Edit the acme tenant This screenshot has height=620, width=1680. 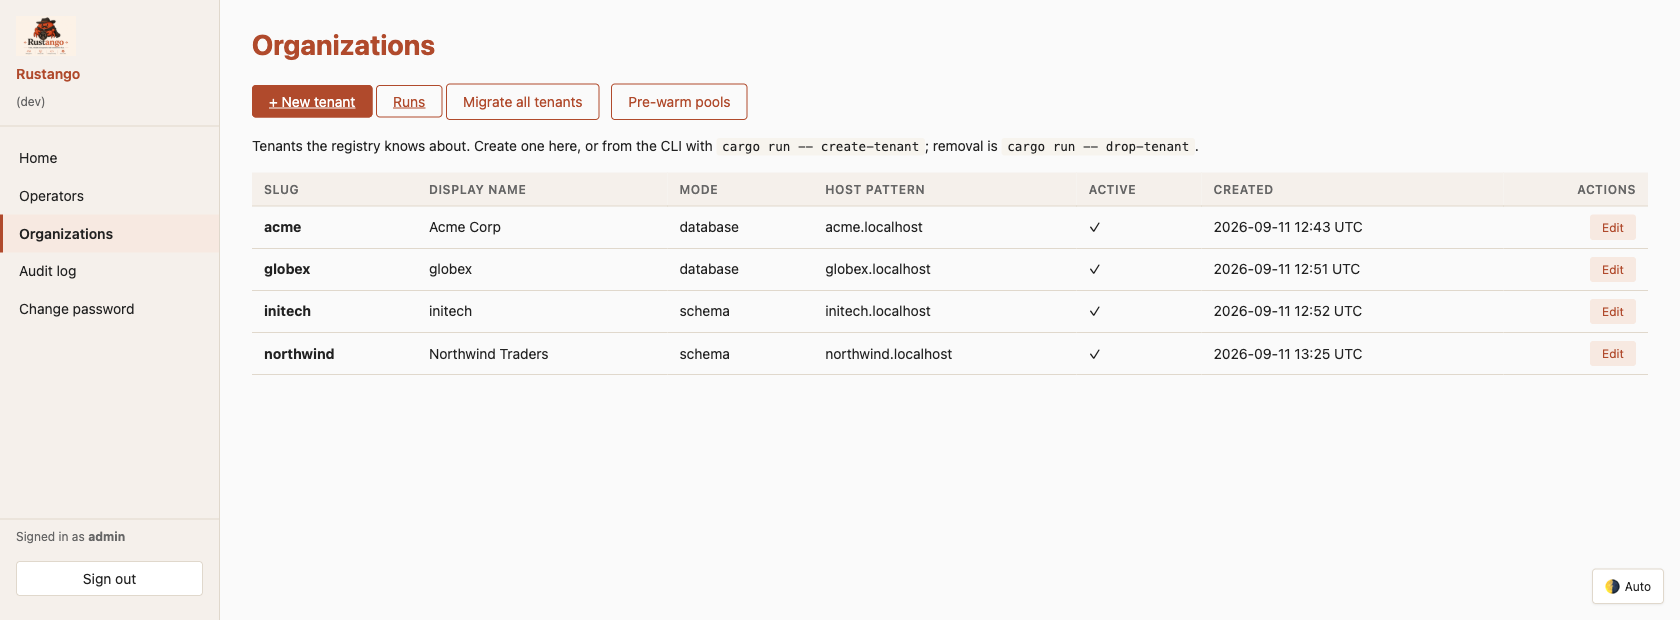coord(1612,228)
